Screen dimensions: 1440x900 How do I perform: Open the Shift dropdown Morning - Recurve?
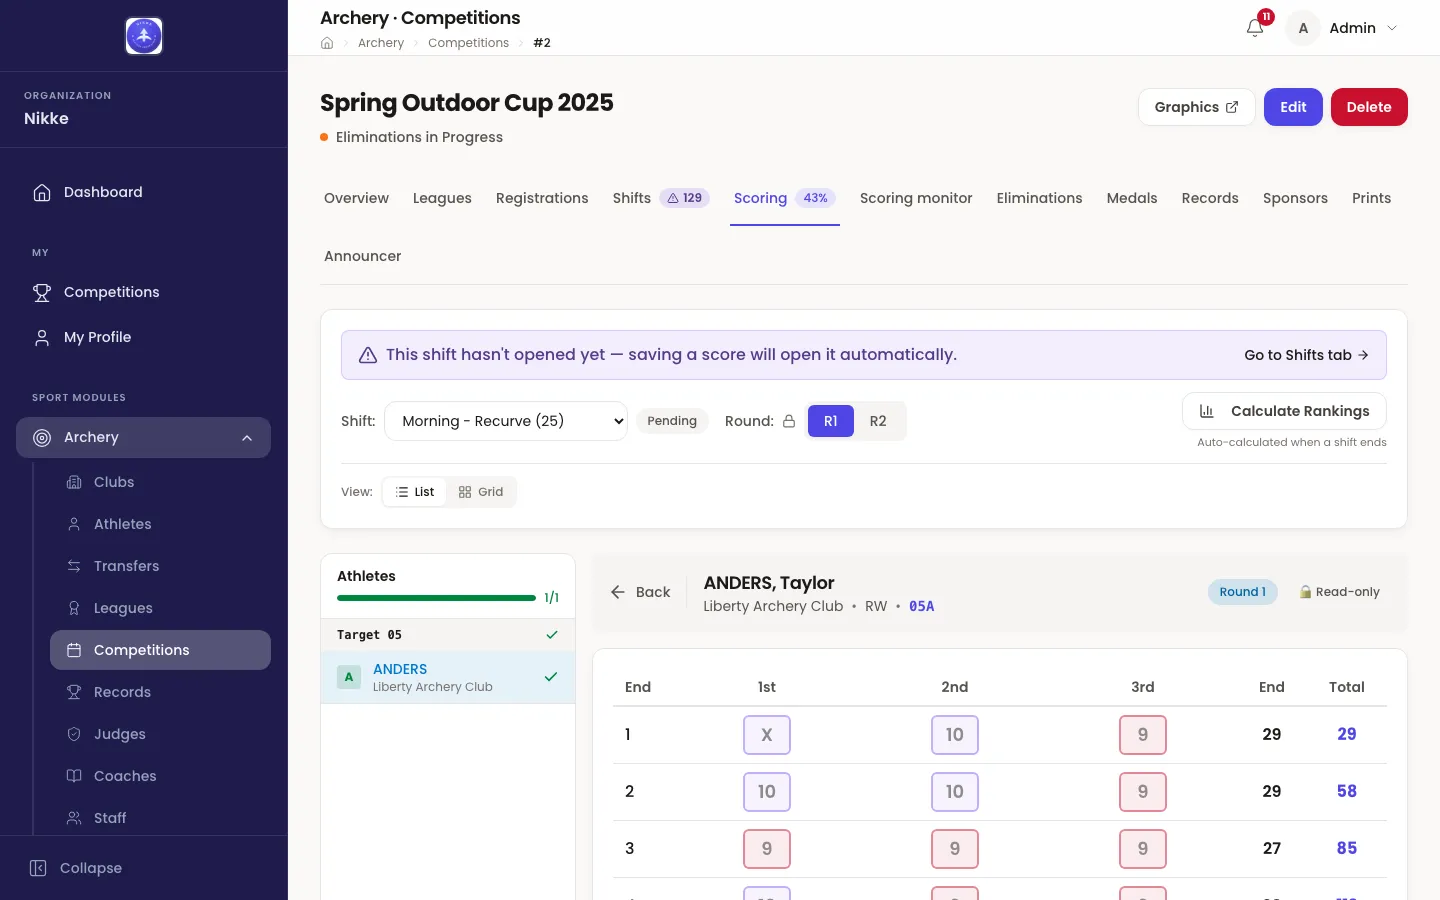506,421
